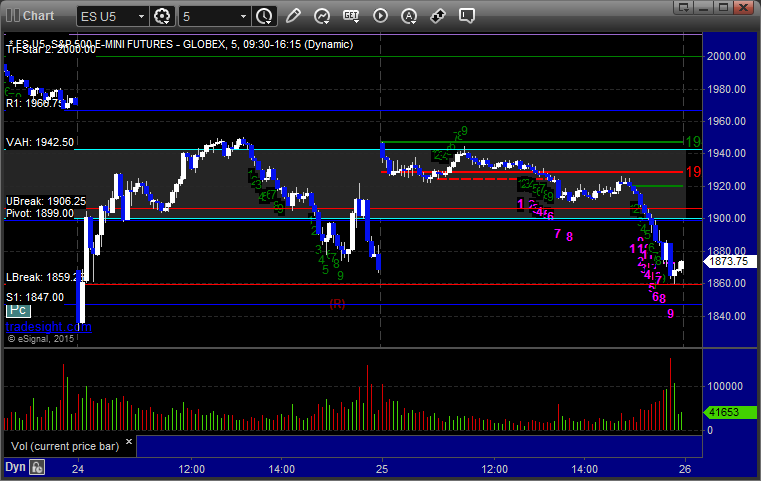Toggle the Dyn time lock icon
The width and height of the screenshot is (761, 481).
click(x=37, y=467)
